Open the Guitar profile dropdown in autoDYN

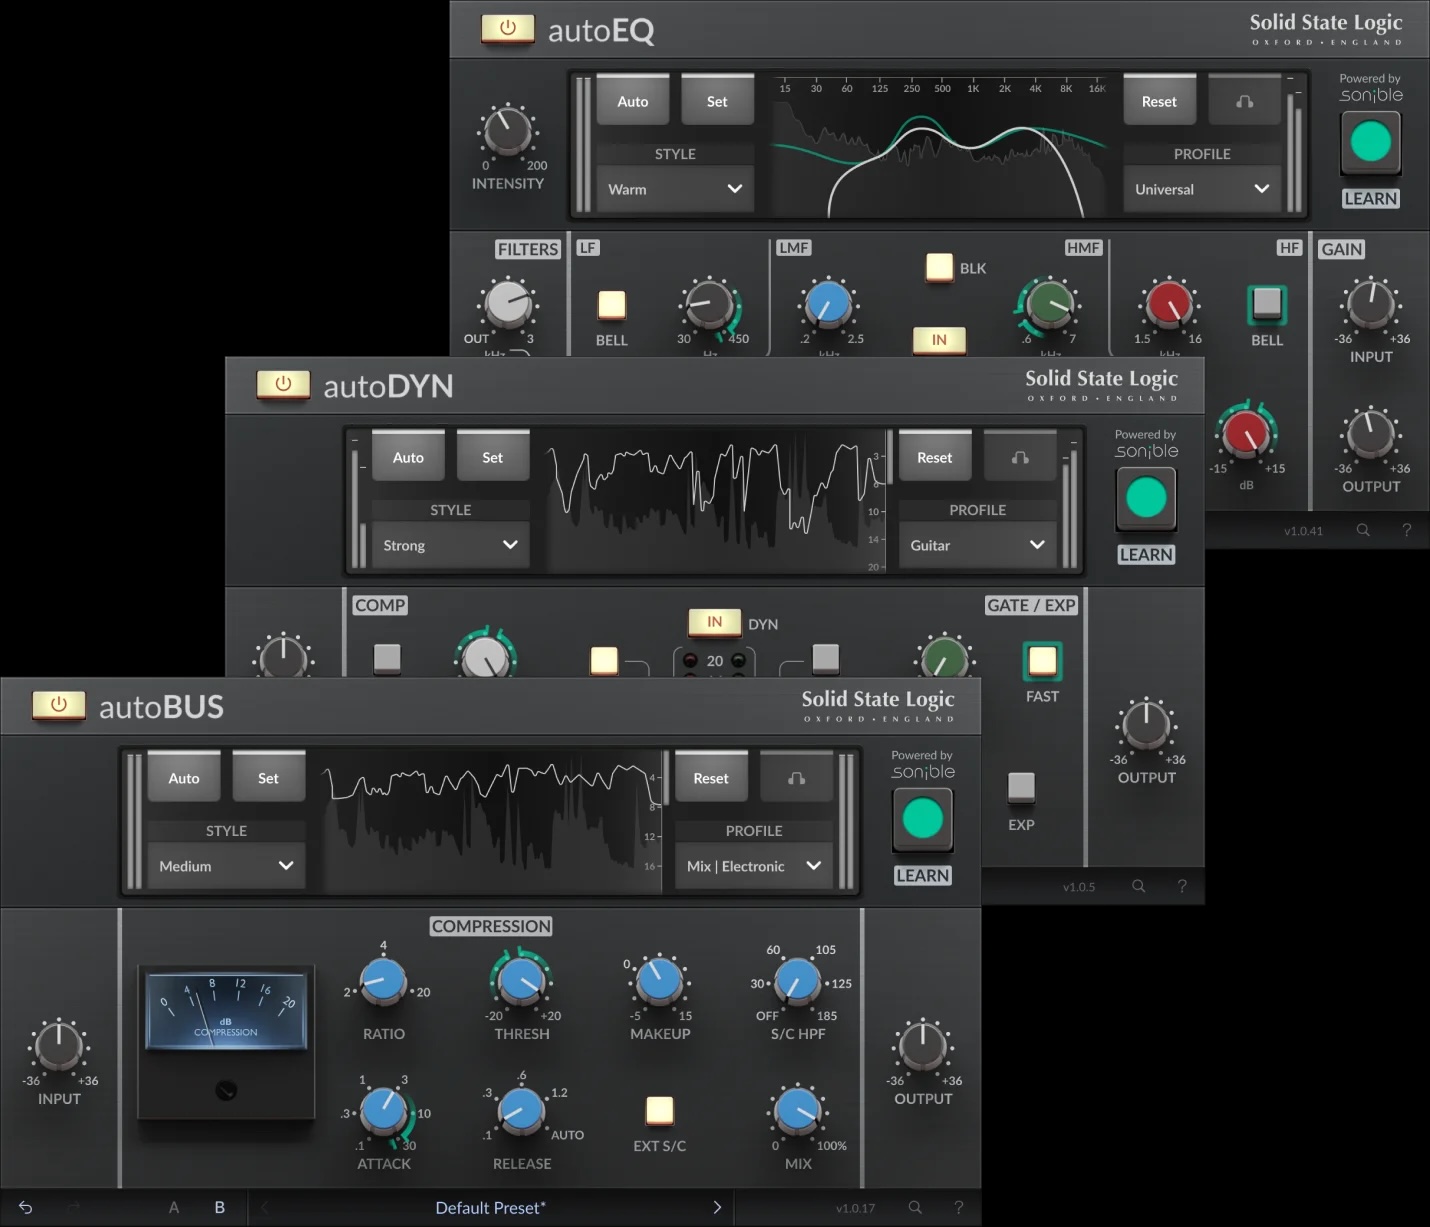(x=977, y=545)
